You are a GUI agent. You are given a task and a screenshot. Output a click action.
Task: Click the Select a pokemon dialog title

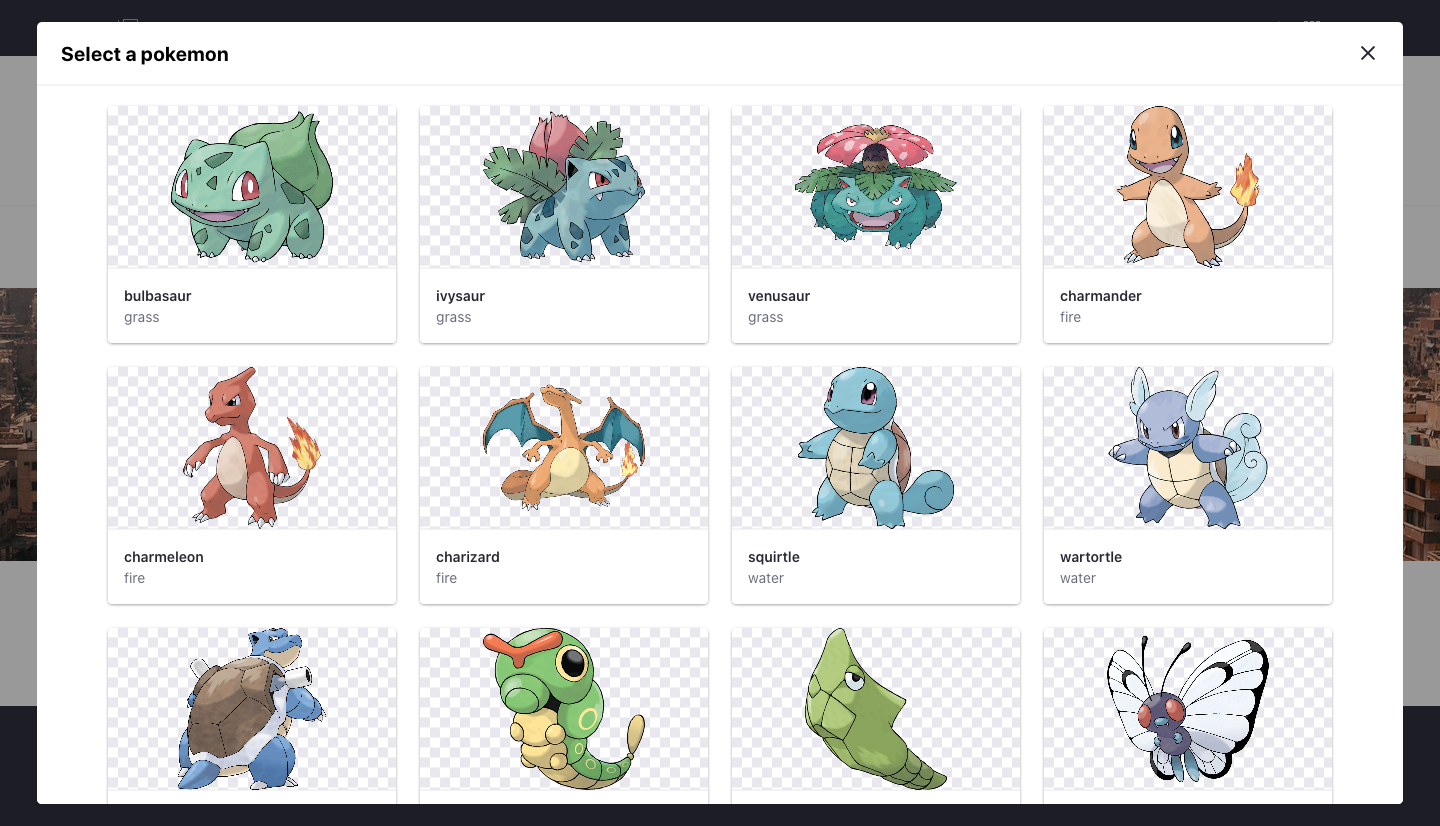point(145,54)
